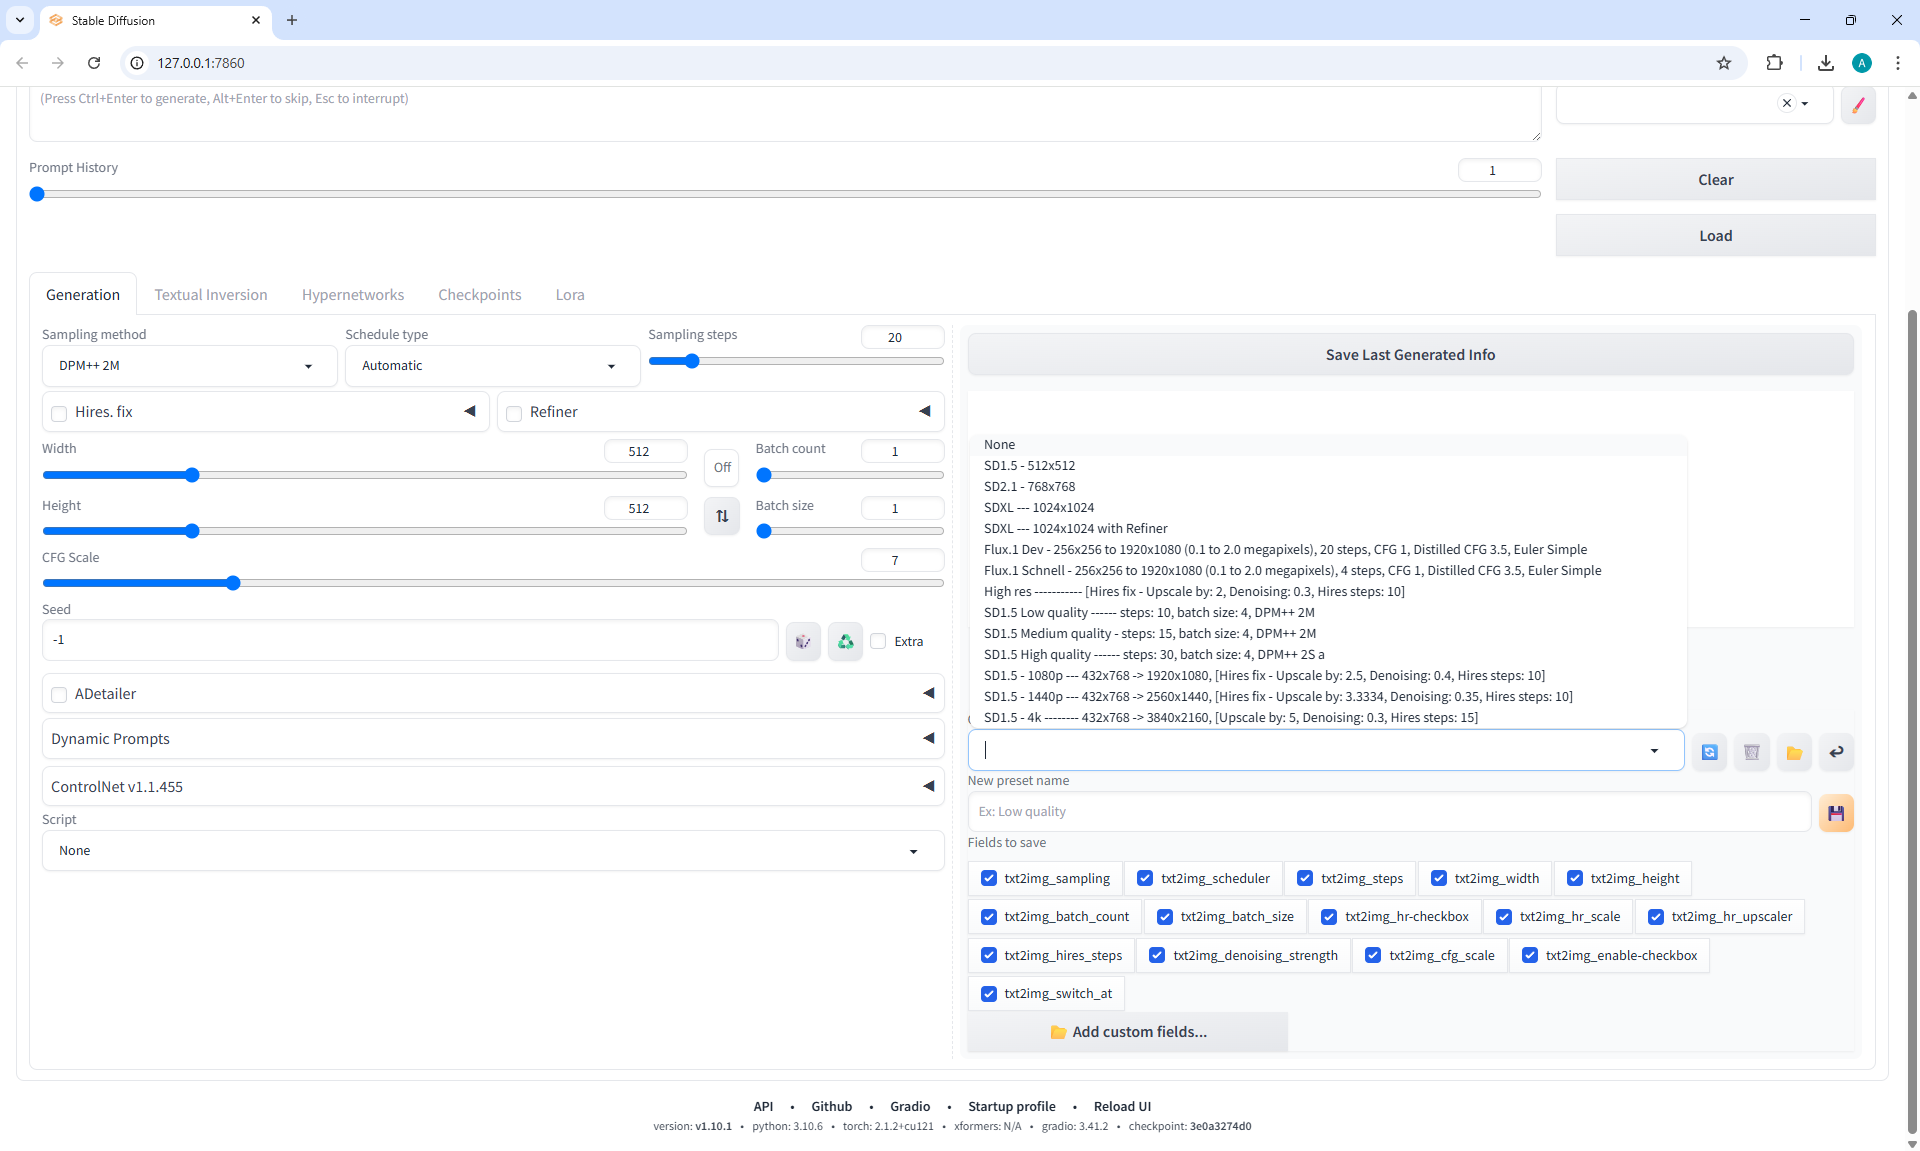Uncheck the txt2img_sampling field

point(988,878)
